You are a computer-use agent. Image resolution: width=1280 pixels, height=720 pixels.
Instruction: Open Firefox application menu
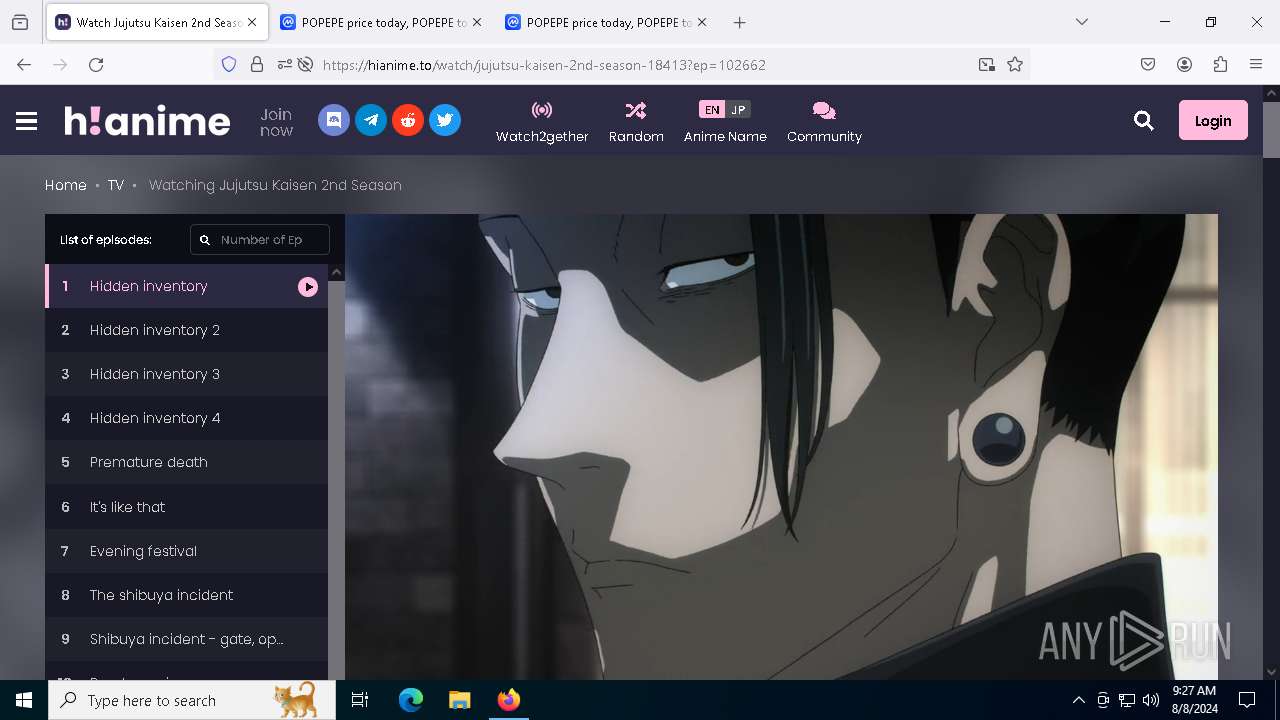click(x=1256, y=64)
